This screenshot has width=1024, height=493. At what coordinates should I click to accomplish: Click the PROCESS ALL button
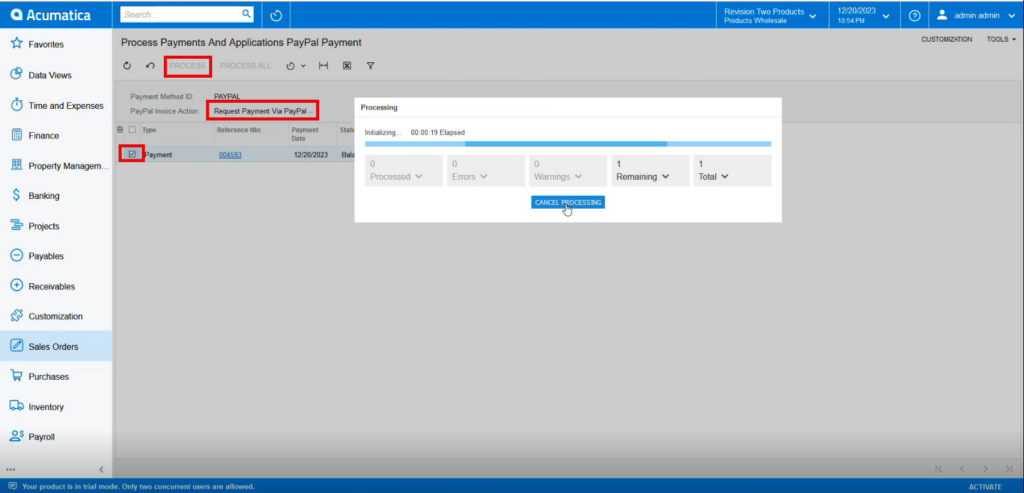point(246,66)
